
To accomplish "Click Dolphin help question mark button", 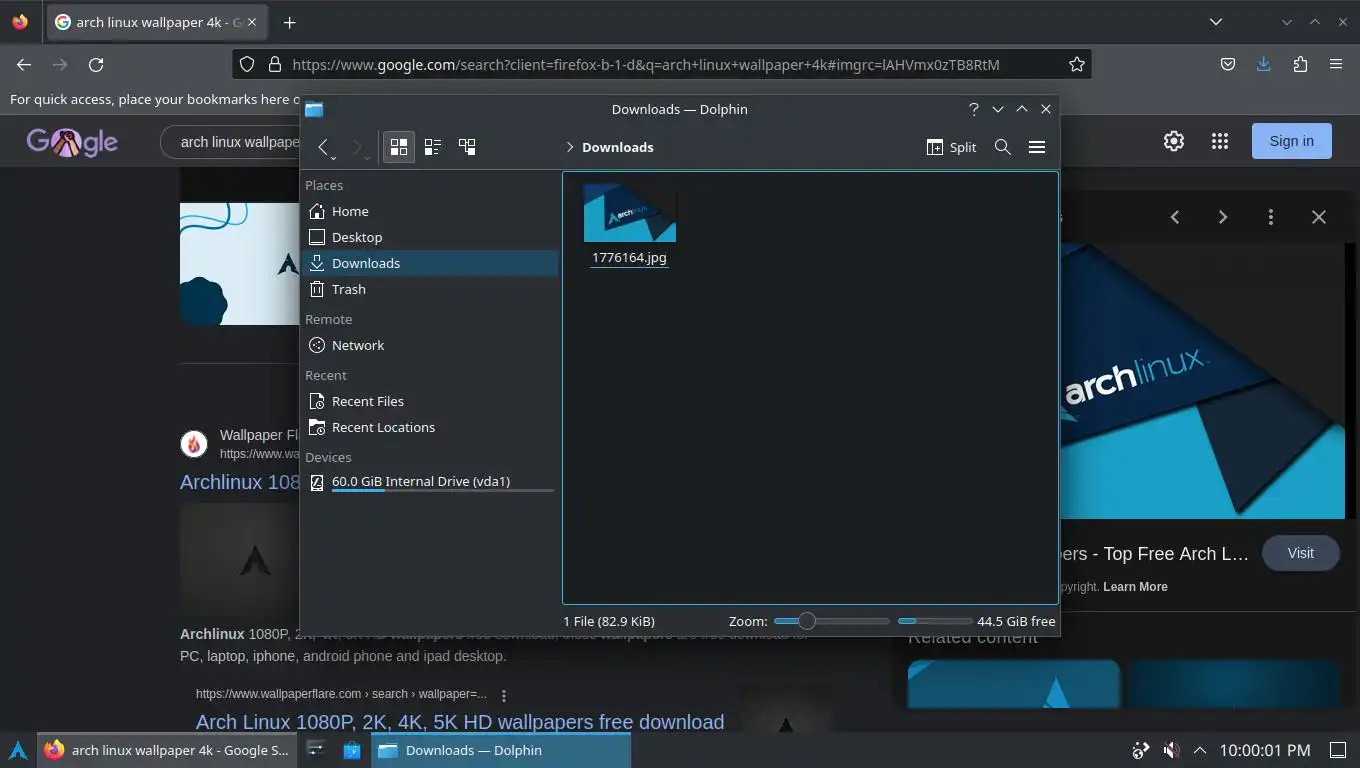I will point(973,109).
